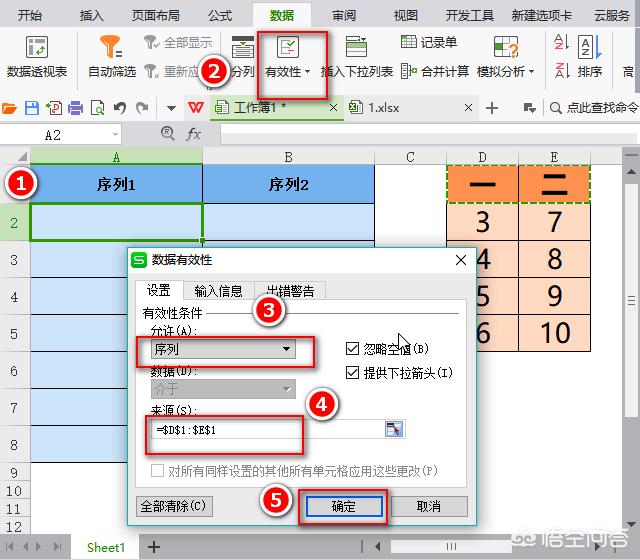Print the sheet with the printer icon
This screenshot has width=640, height=560.
(76, 108)
